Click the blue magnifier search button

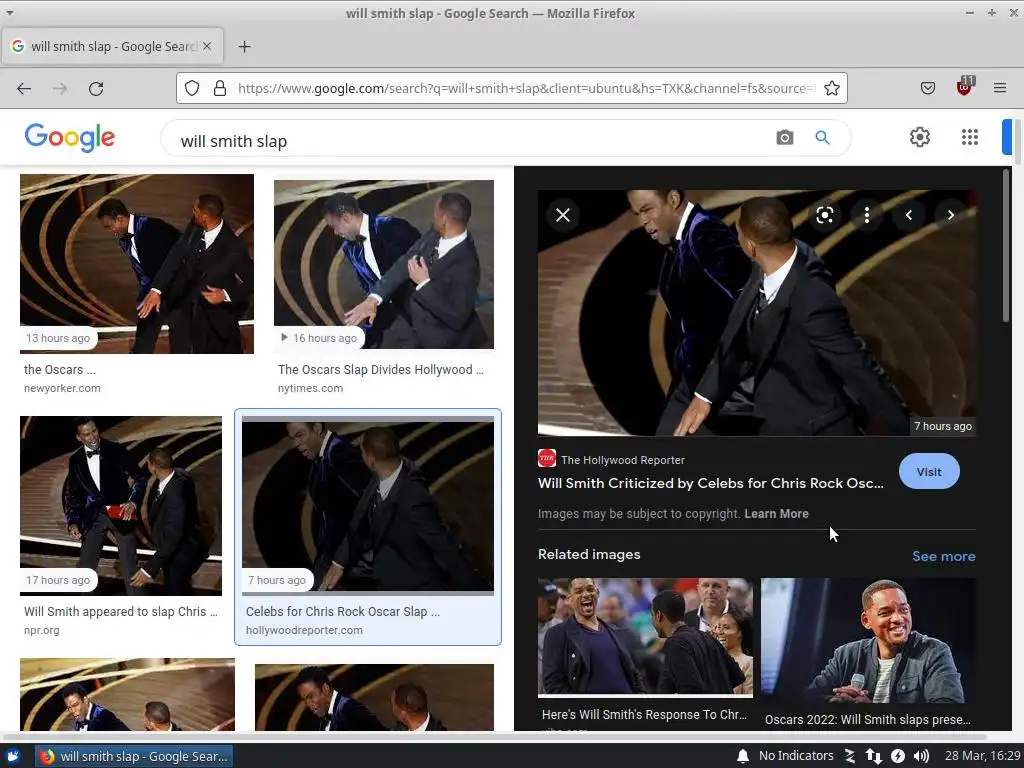(x=822, y=138)
